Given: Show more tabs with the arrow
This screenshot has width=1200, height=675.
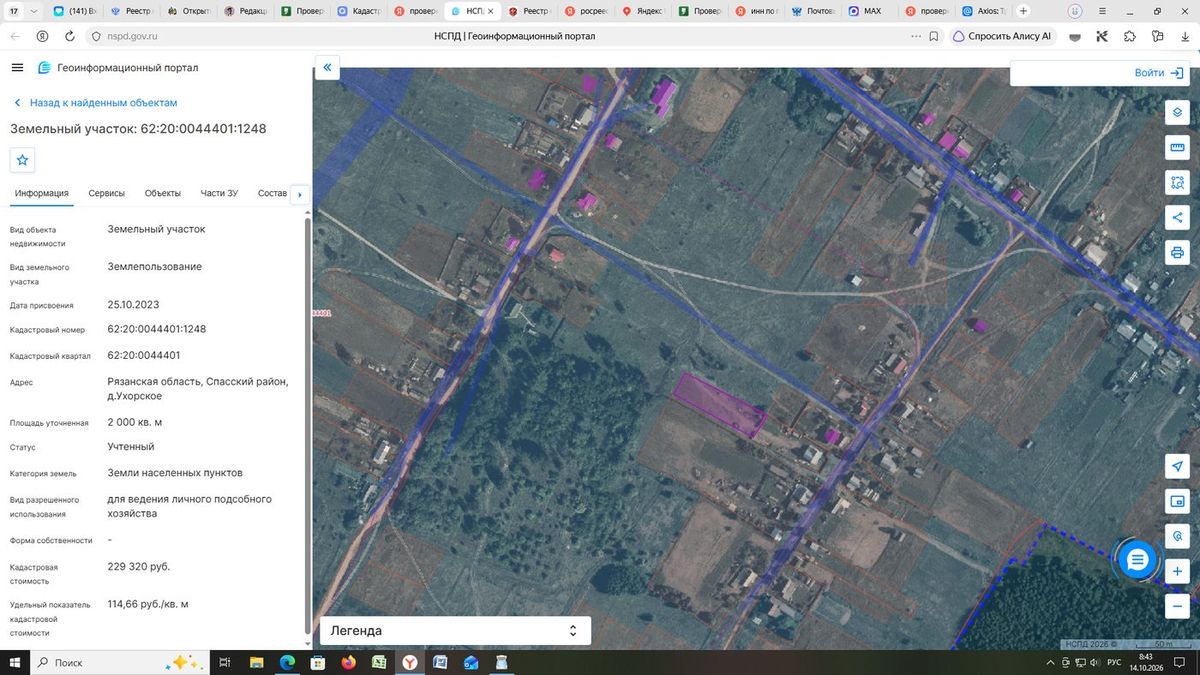Looking at the screenshot, I should click(300, 194).
